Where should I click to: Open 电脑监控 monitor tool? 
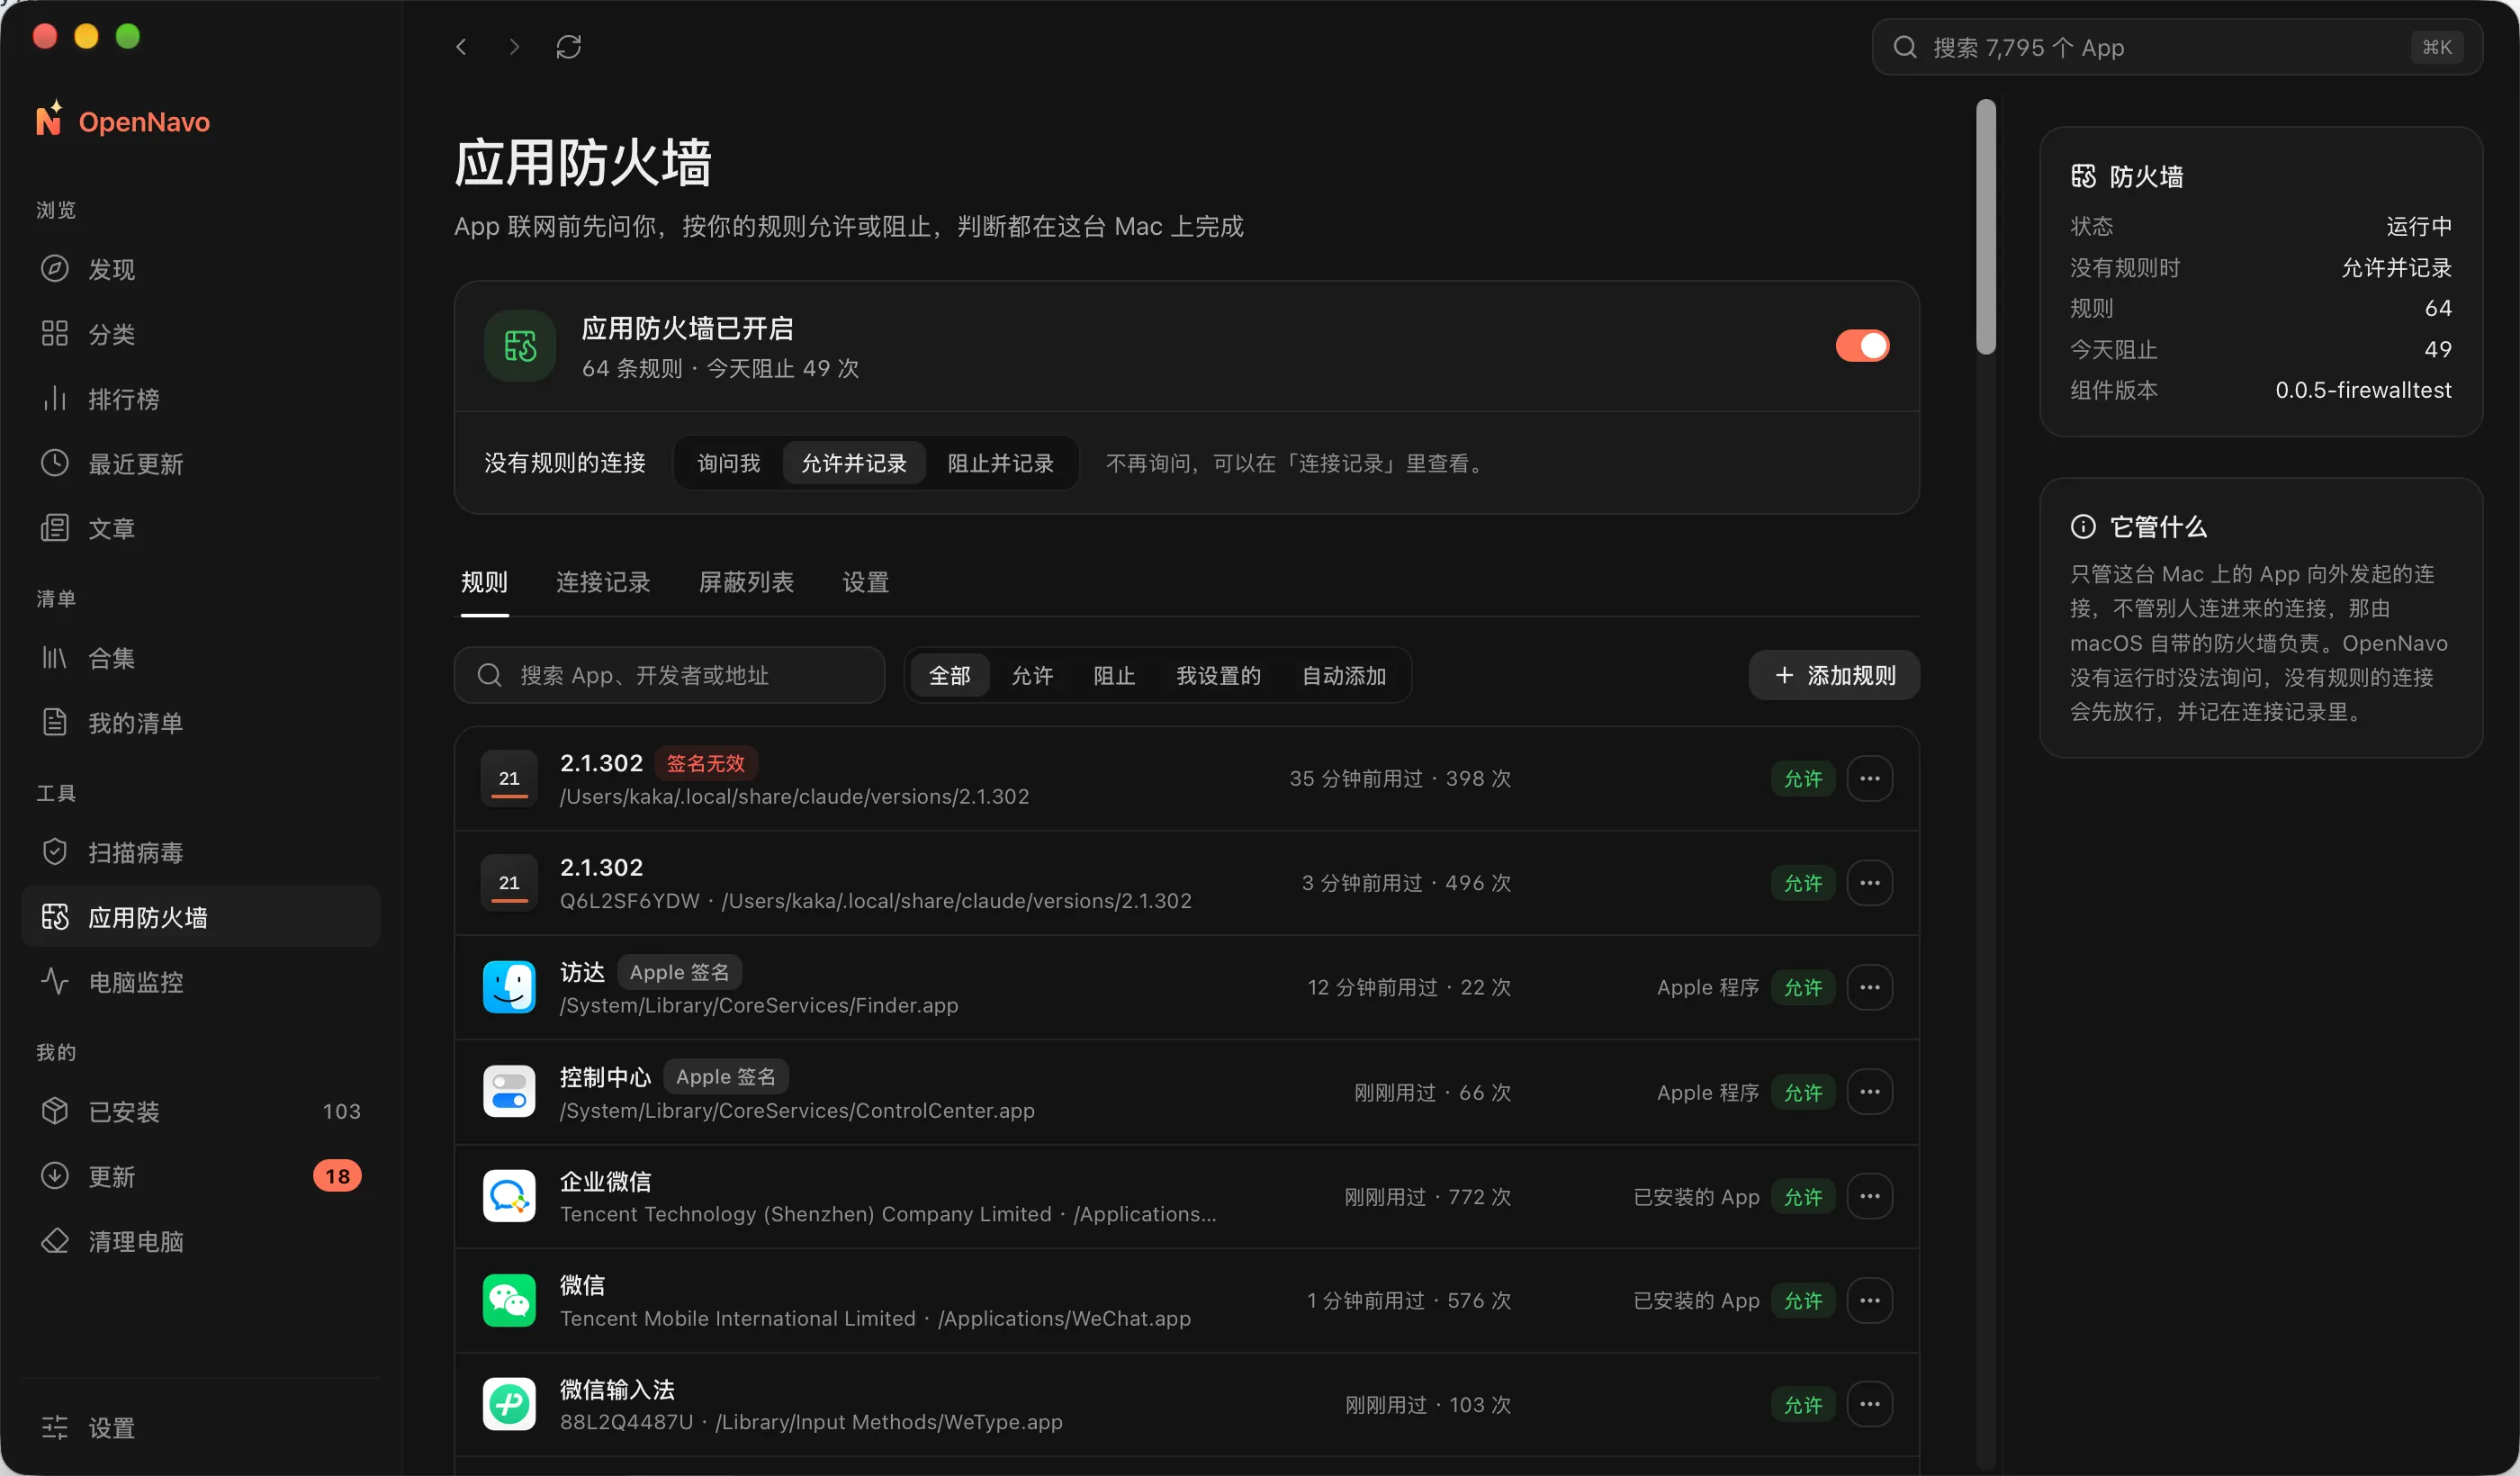tap(200, 982)
